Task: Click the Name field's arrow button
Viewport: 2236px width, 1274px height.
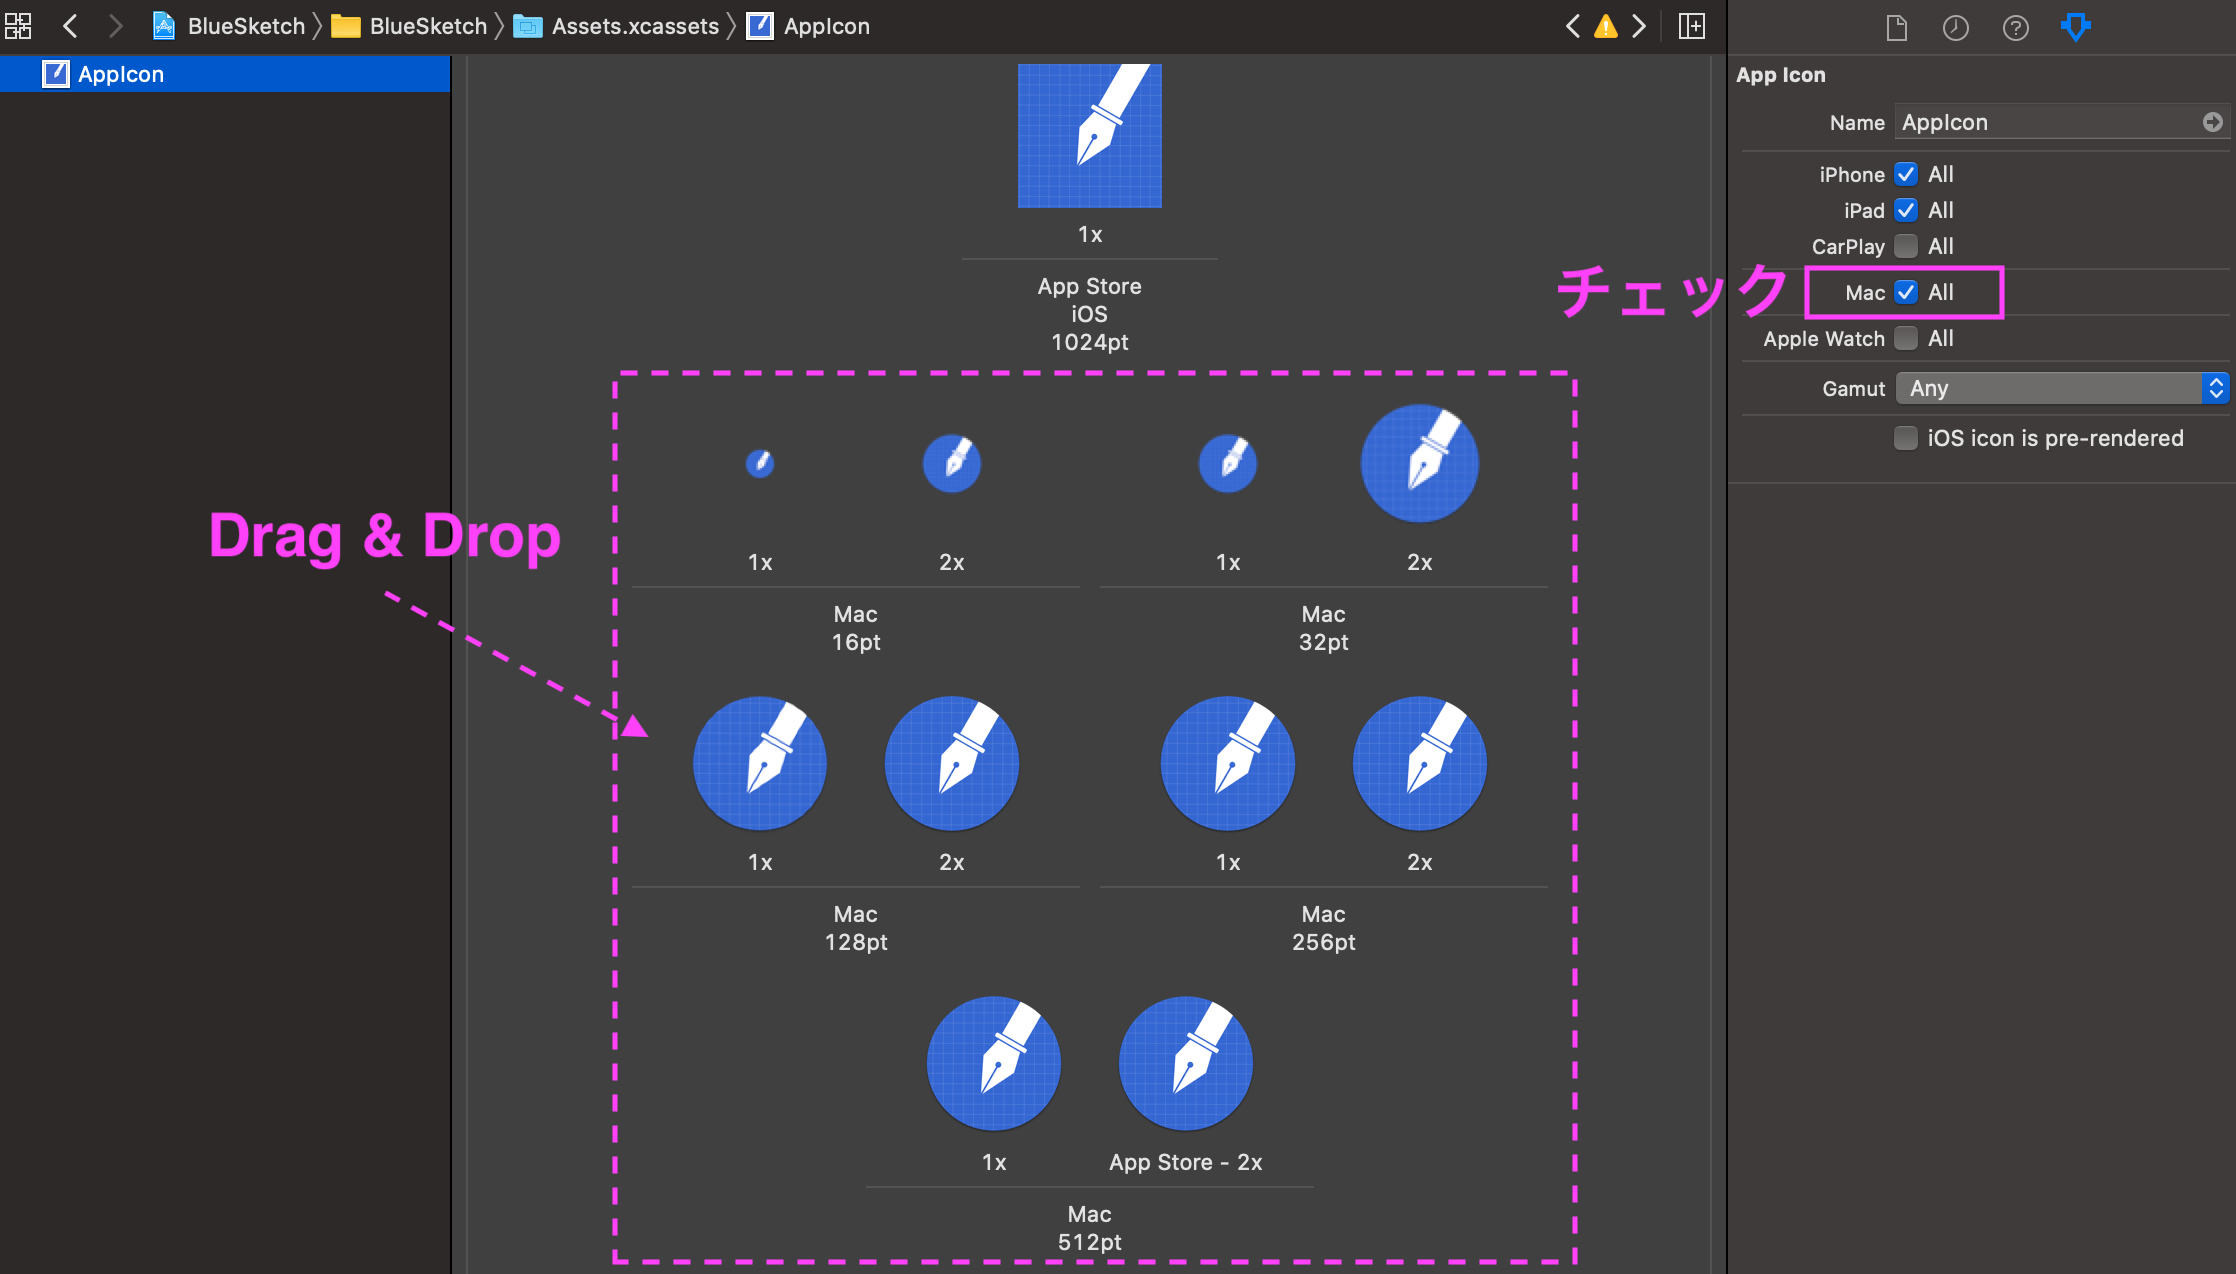Action: [2212, 122]
